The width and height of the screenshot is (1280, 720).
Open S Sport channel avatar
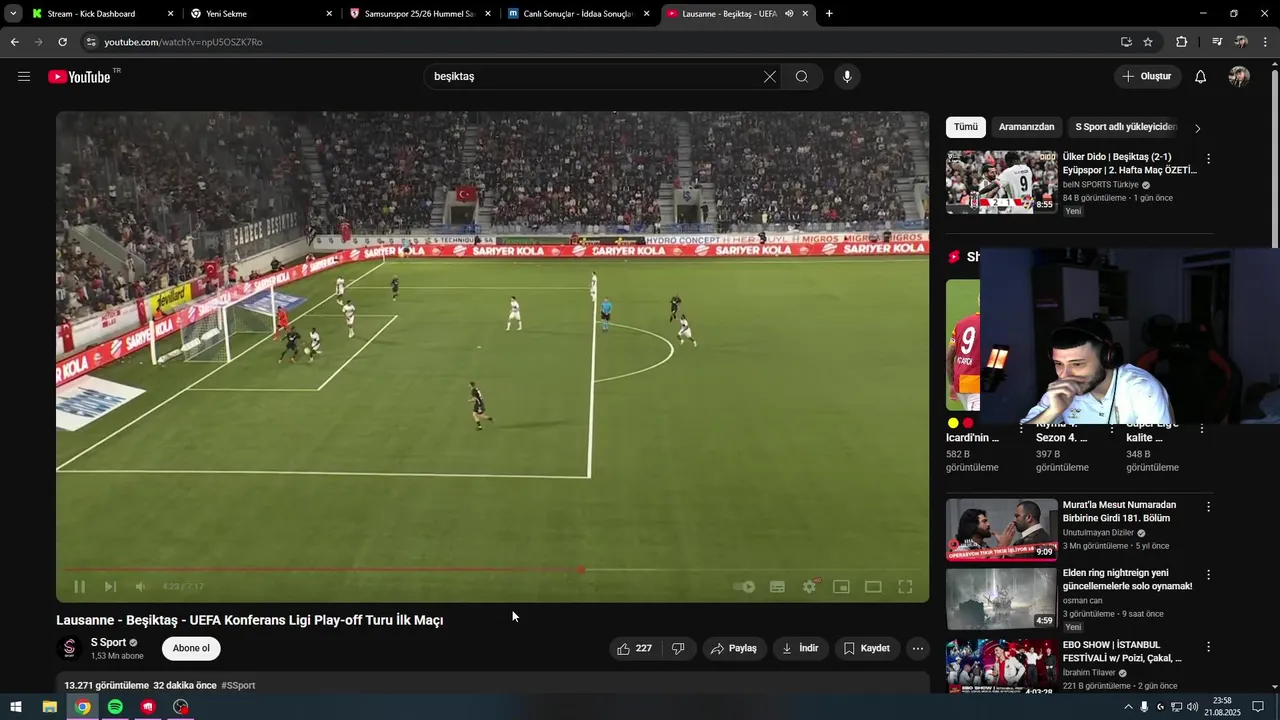(x=69, y=649)
